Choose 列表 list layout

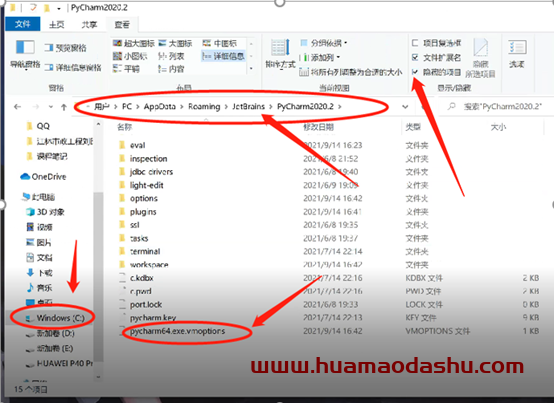tap(171, 56)
